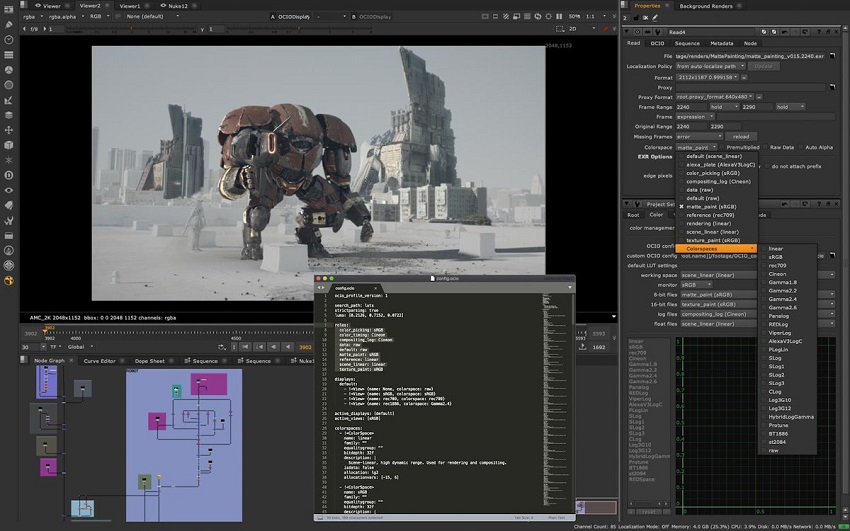Switch to the Viewer1 tab
The width and height of the screenshot is (850, 531).
click(x=129, y=6)
